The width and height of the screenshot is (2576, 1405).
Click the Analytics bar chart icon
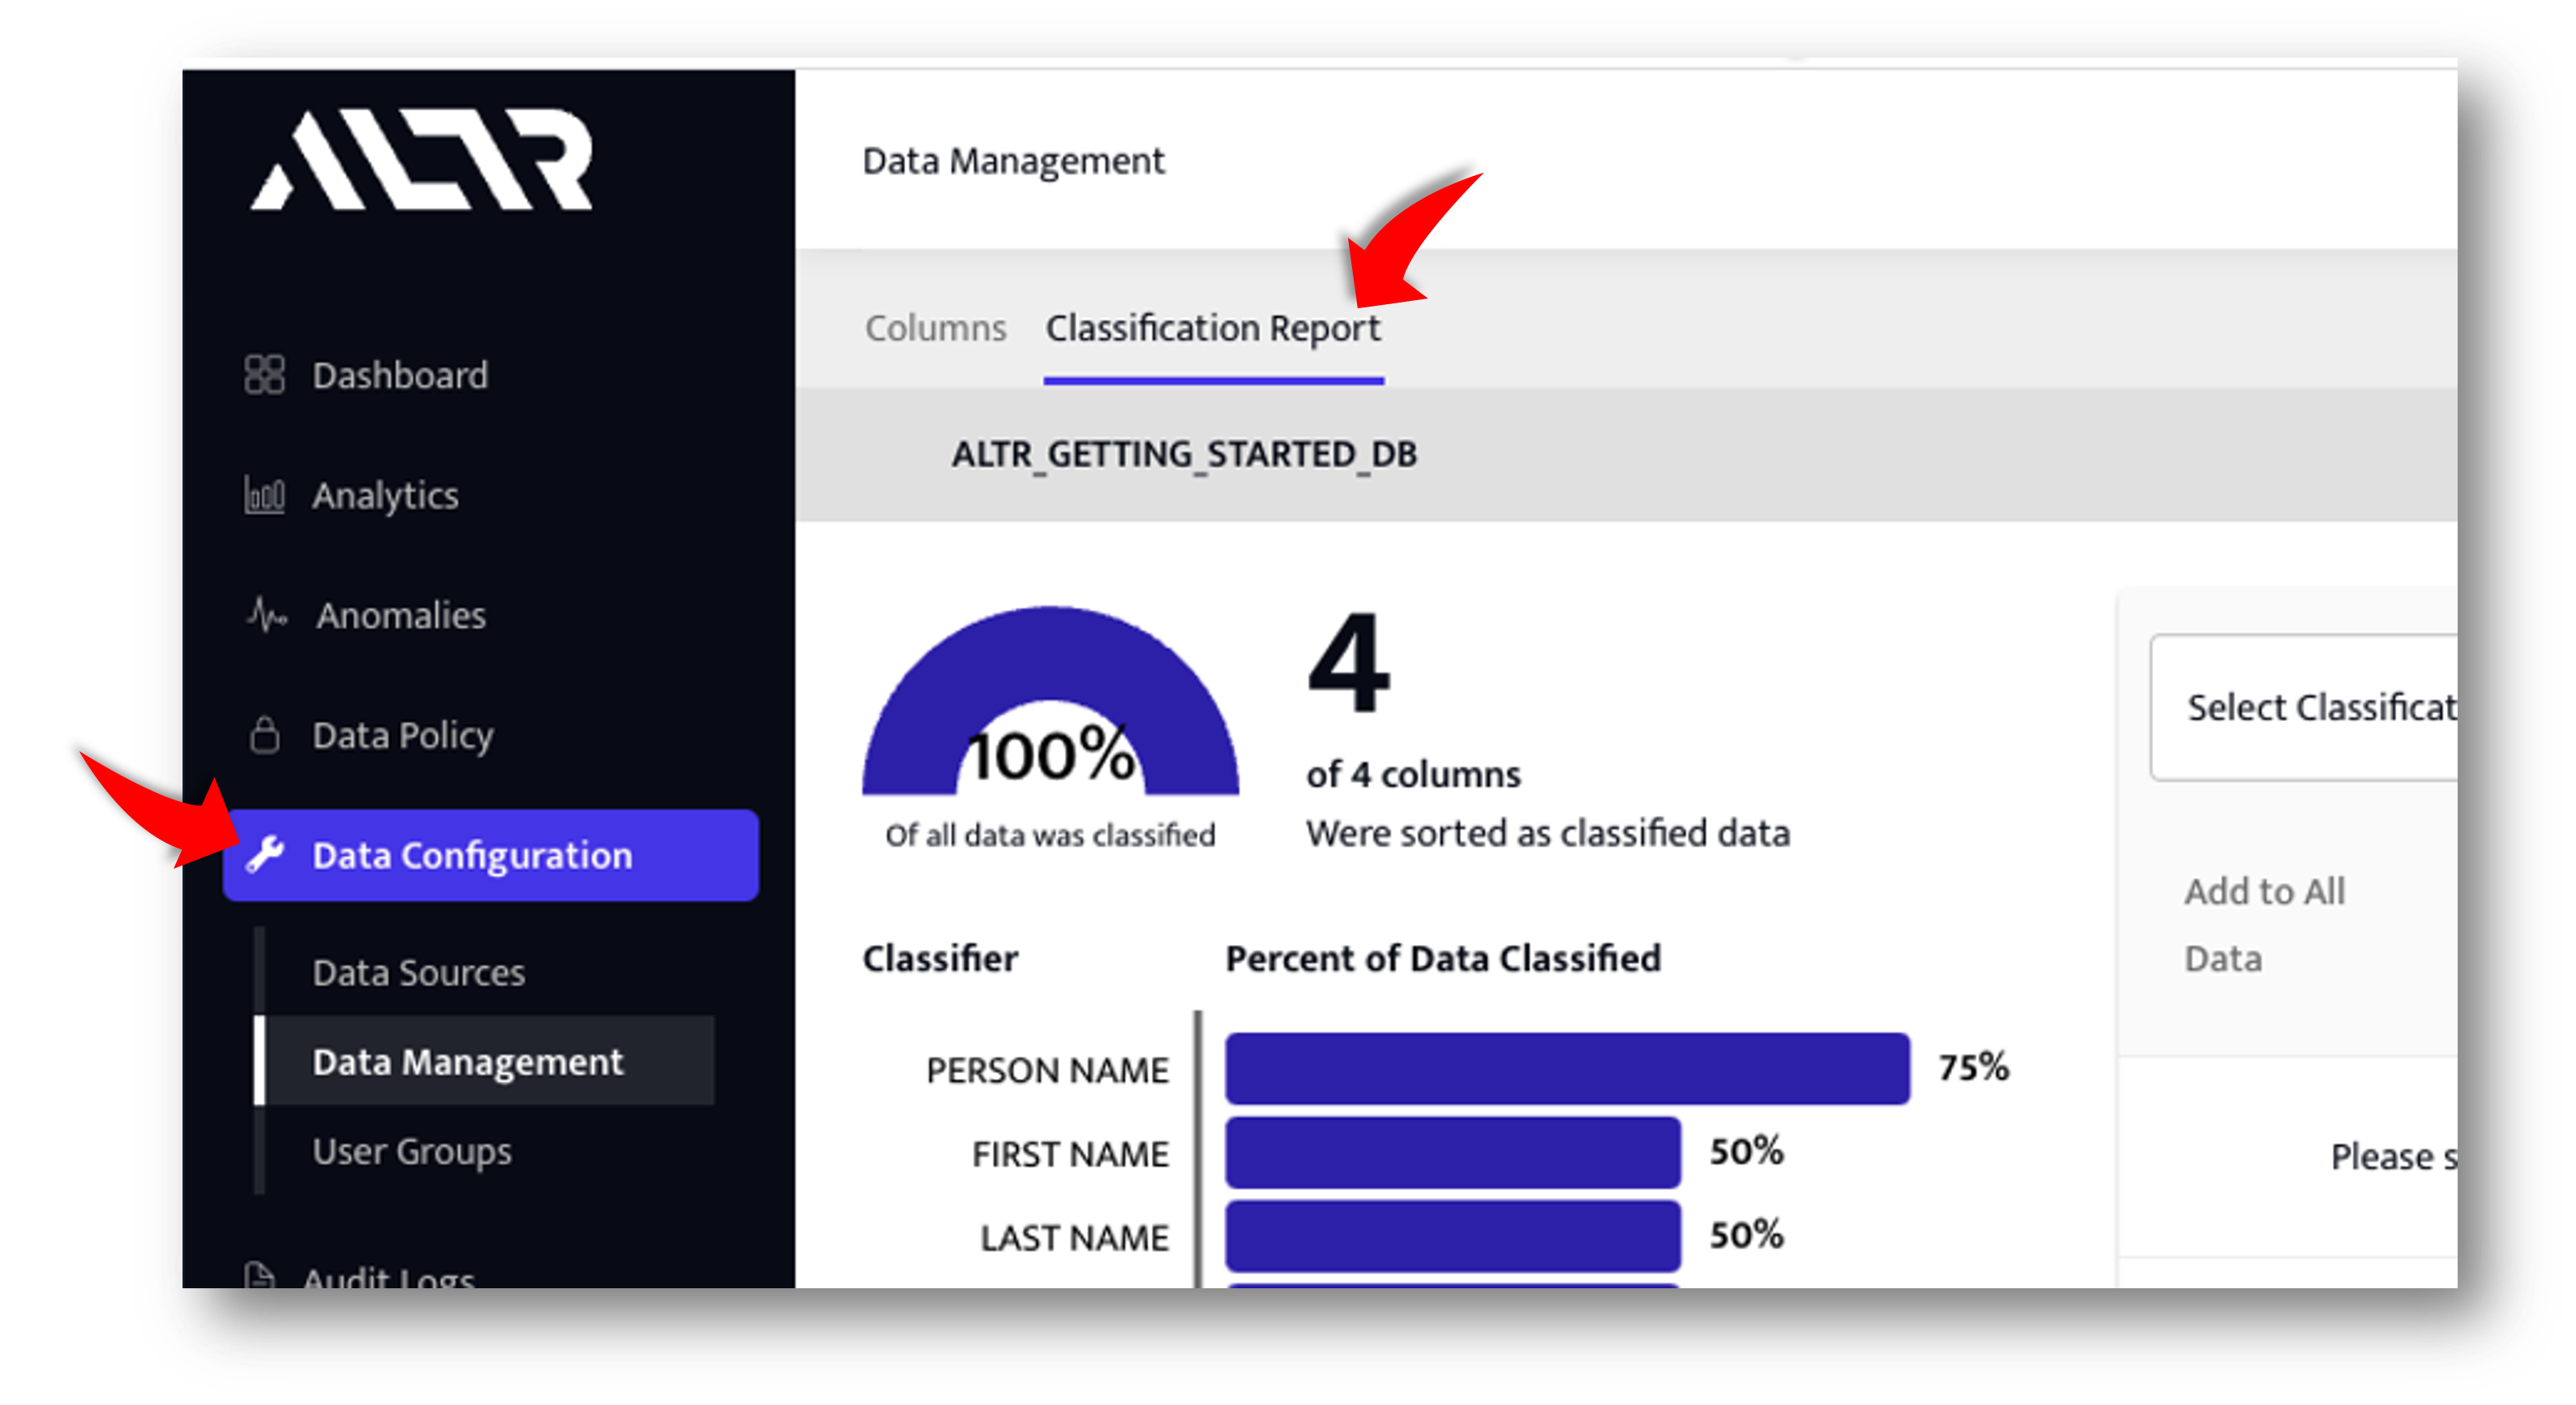pyautogui.click(x=264, y=495)
